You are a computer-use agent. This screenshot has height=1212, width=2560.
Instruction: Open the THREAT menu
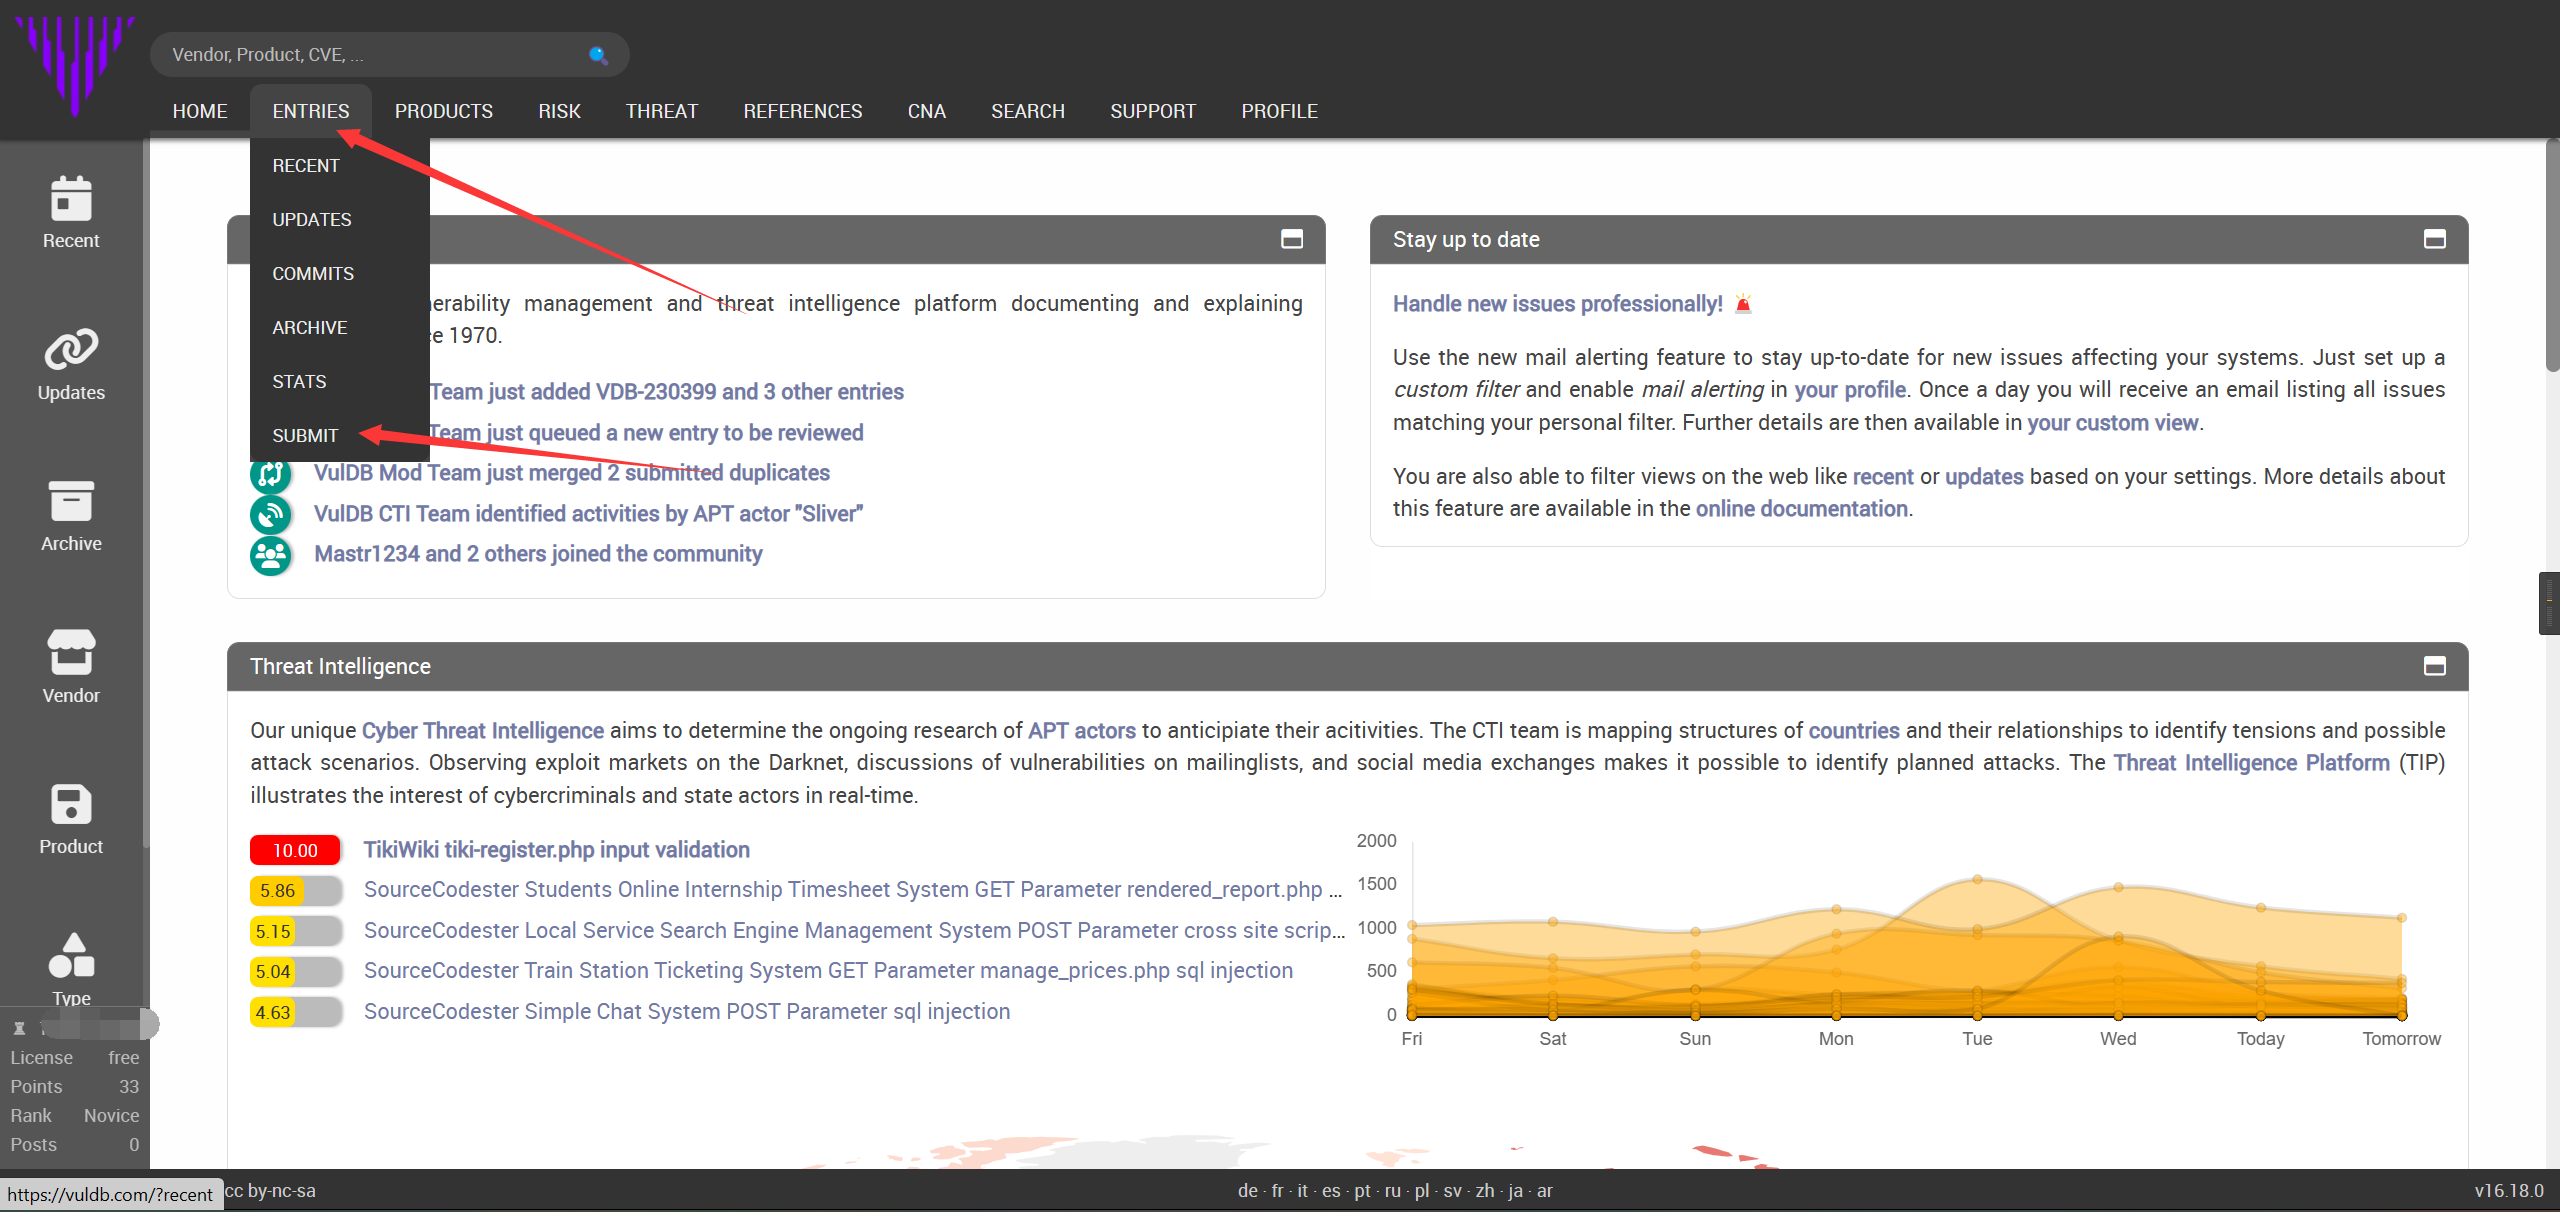point(662,111)
